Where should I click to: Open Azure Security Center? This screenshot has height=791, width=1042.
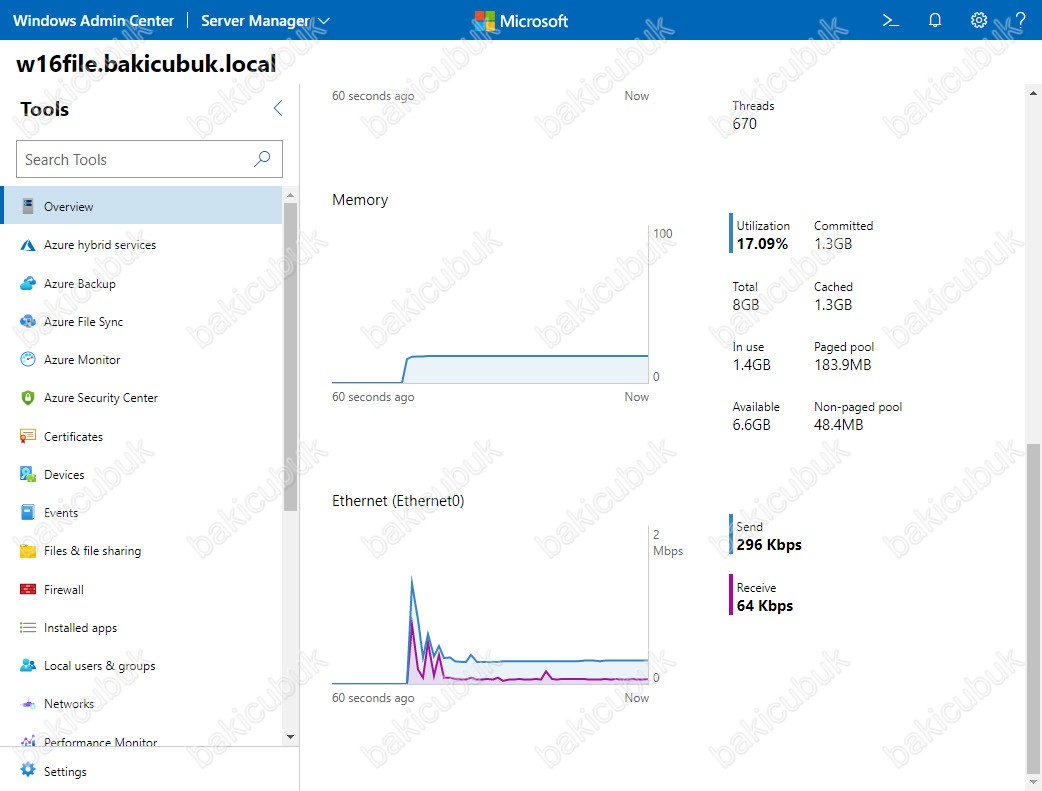coord(142,397)
